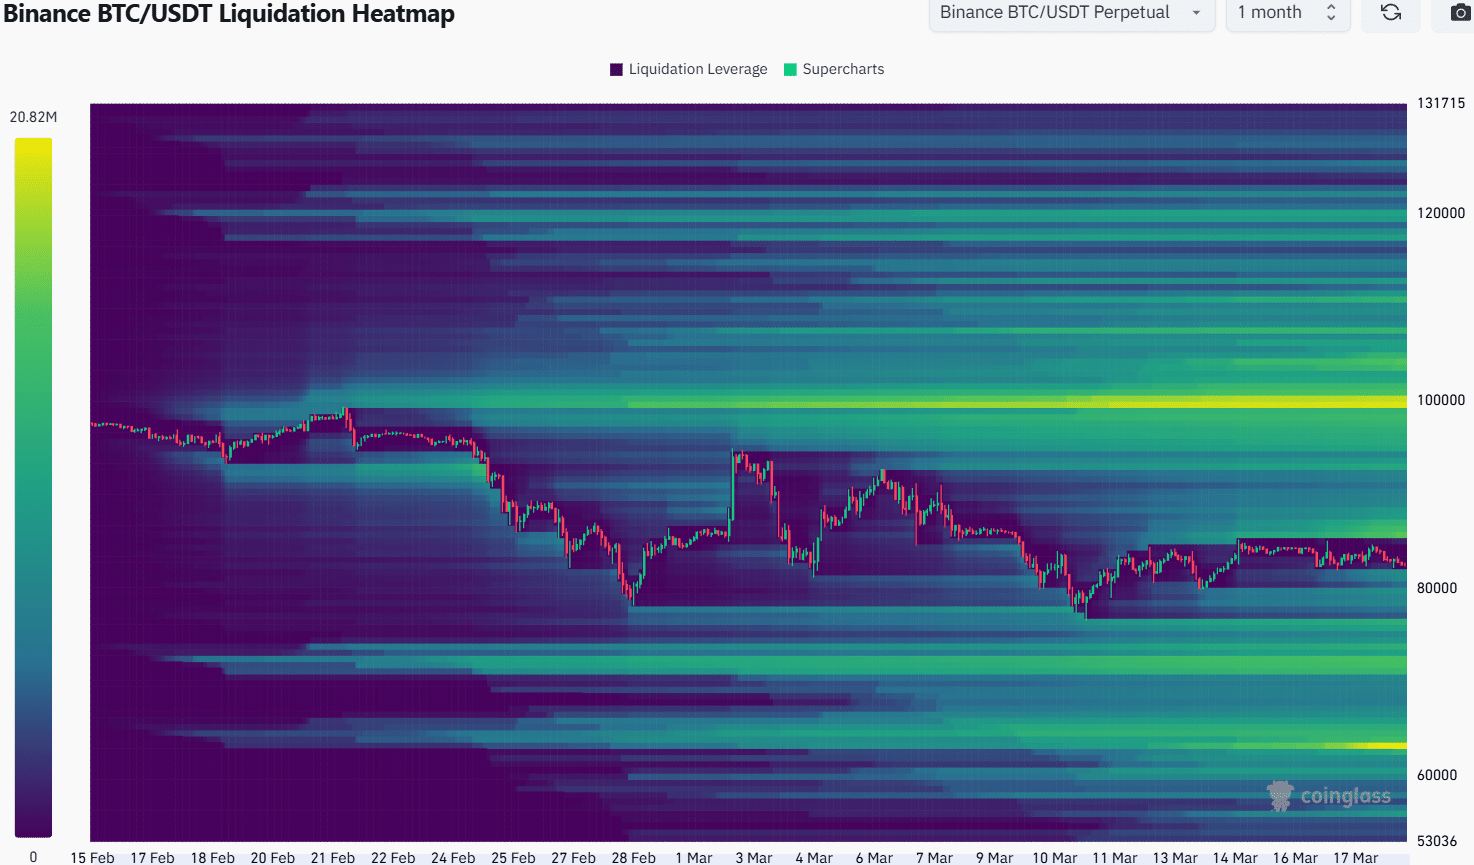Click the green Supercharts legend swatch

click(790, 69)
